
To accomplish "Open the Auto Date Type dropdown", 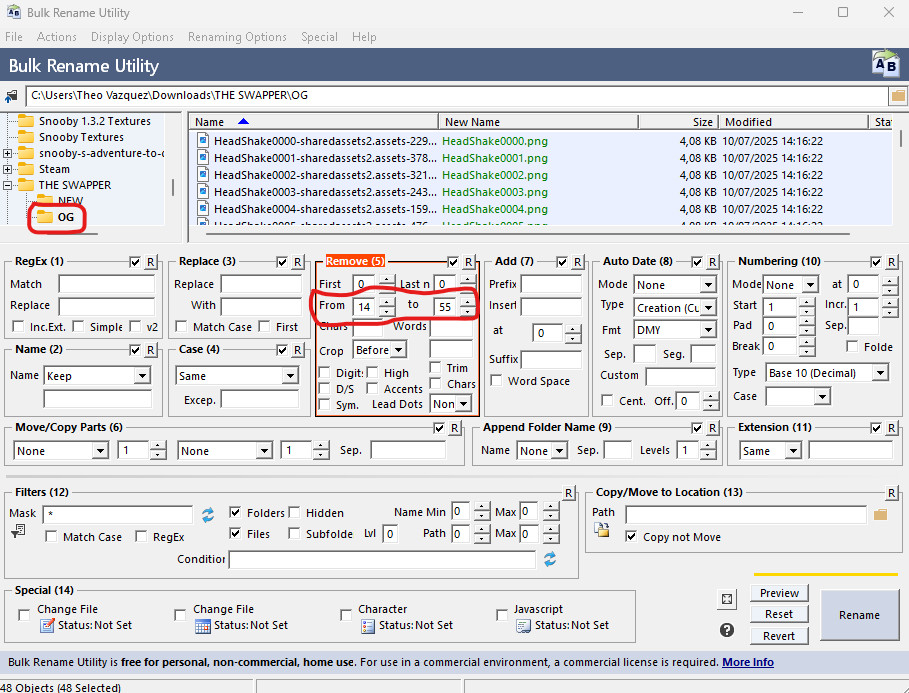I will click(x=707, y=307).
